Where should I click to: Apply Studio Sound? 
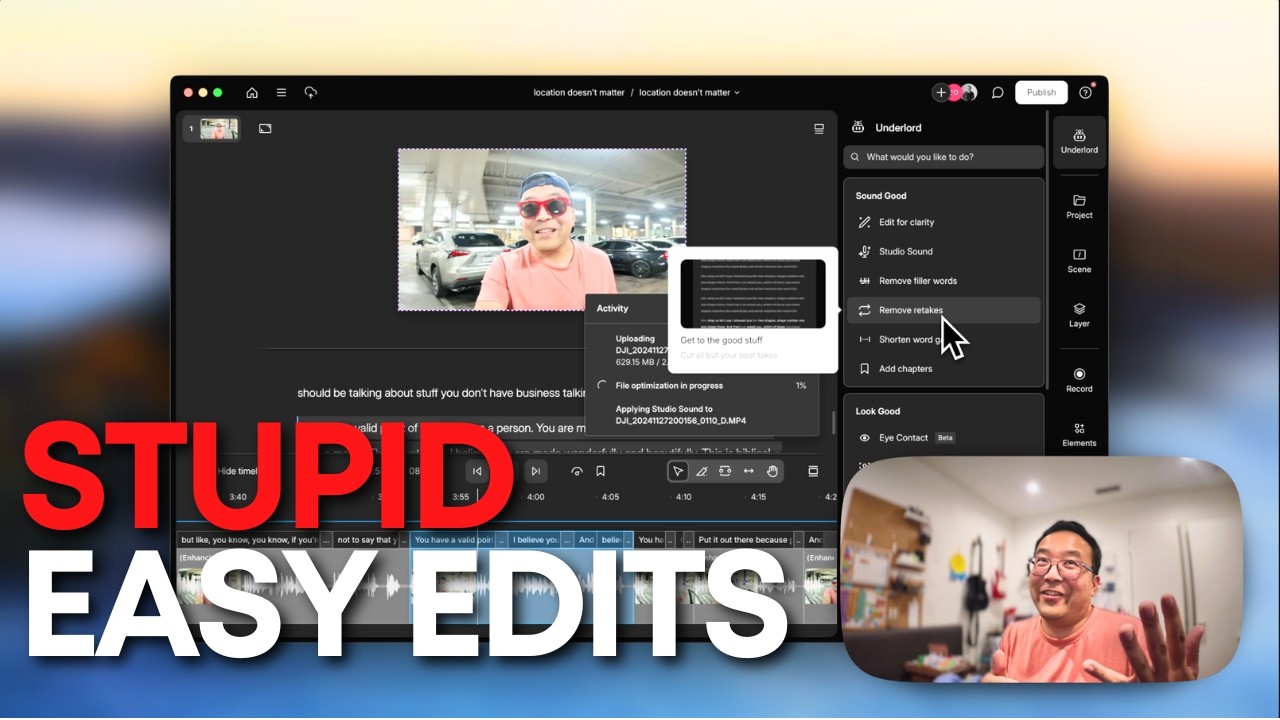pos(943,251)
